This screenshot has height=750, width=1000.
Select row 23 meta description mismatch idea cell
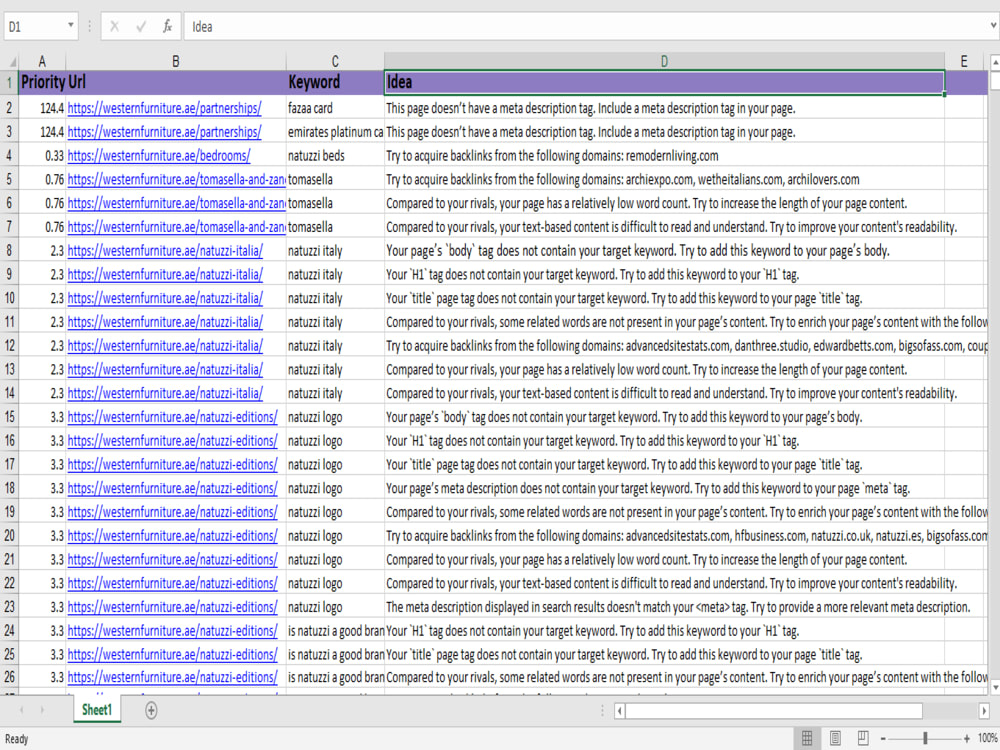[x=664, y=607]
